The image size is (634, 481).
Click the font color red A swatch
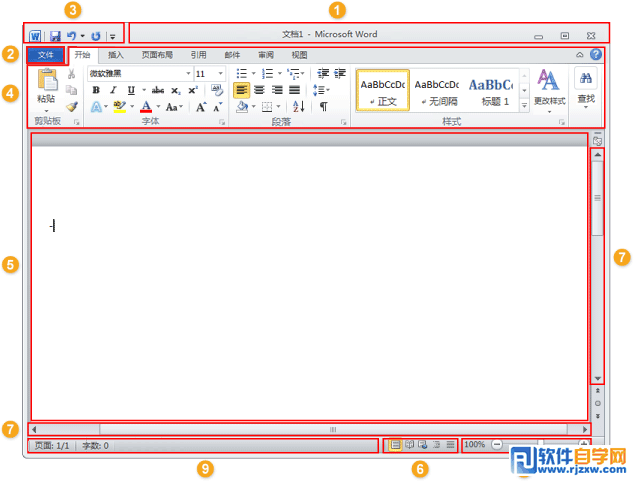click(146, 107)
